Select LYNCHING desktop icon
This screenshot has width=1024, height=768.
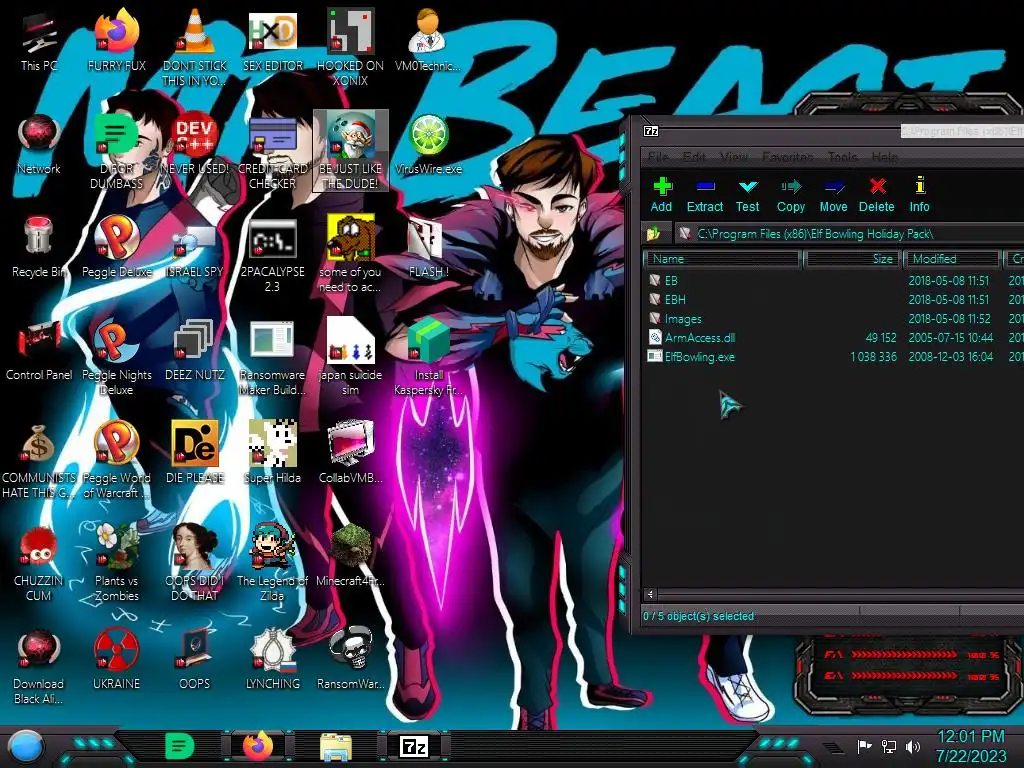coord(273,658)
